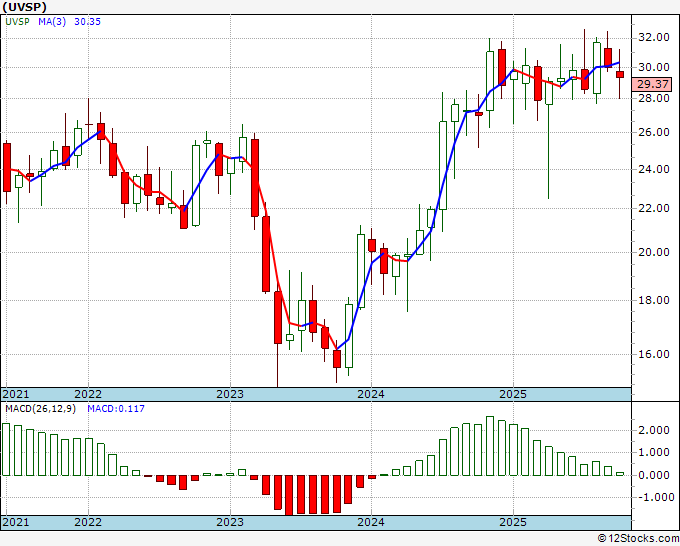680x546 pixels.
Task: Click the 28.00 price axis label
Action: 654,98
